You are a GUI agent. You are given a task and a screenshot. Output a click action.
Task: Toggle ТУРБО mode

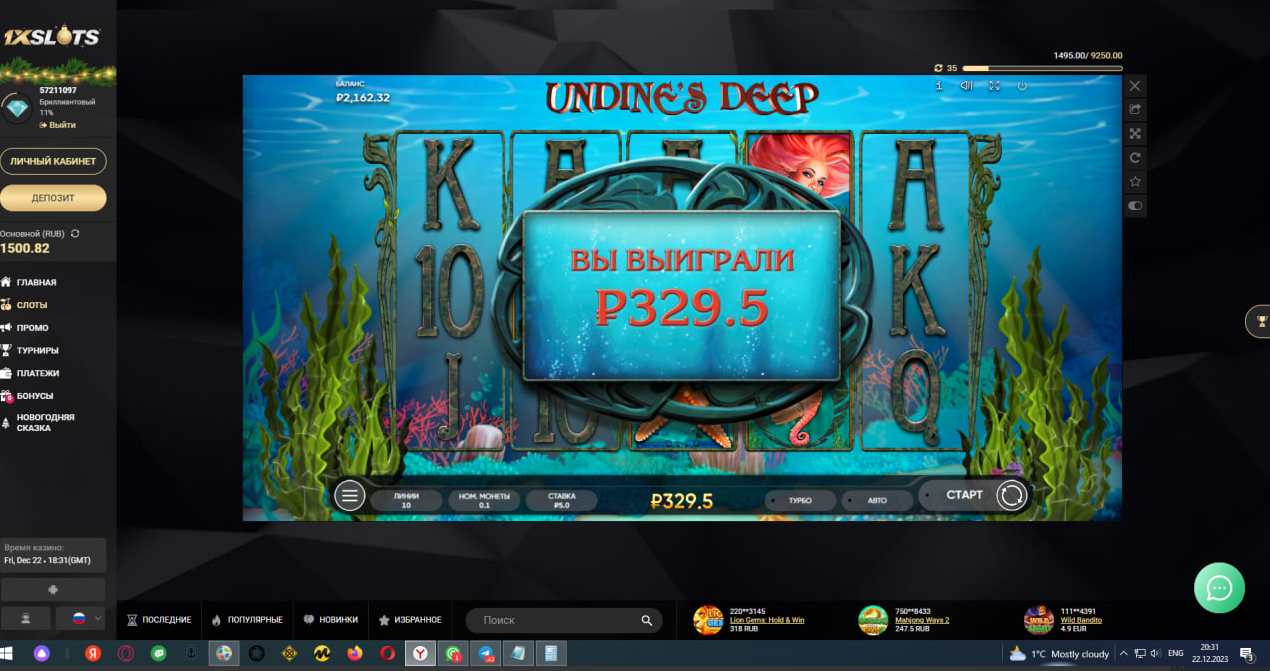[799, 500]
